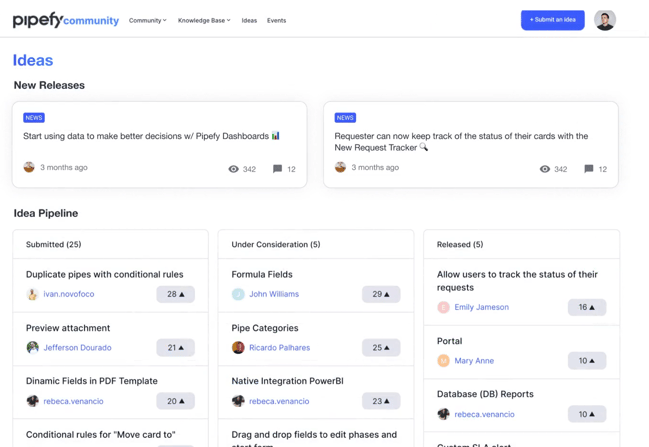Click rebeca.venancio avatar under Native Integration PowerBI
Image resolution: width=649 pixels, height=447 pixels.
pos(238,401)
